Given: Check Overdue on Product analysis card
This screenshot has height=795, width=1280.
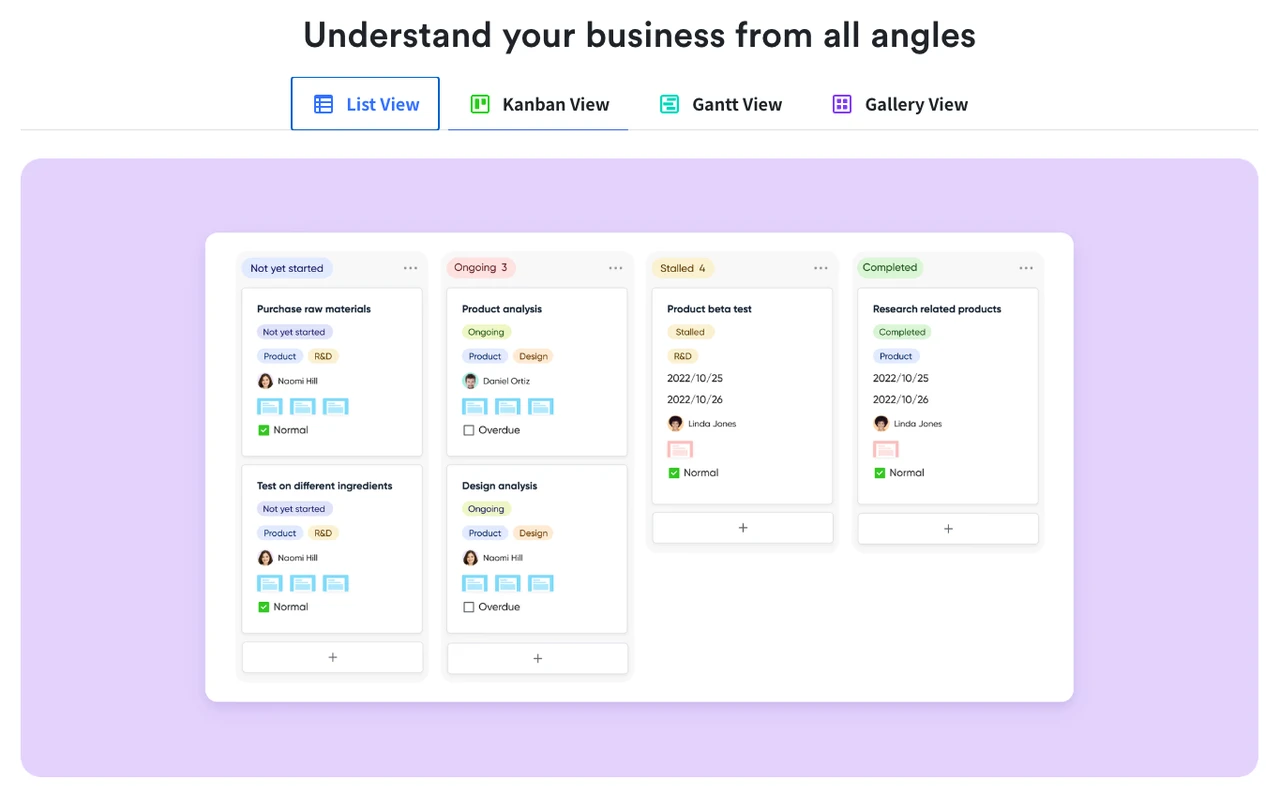Looking at the screenshot, I should pyautogui.click(x=469, y=430).
